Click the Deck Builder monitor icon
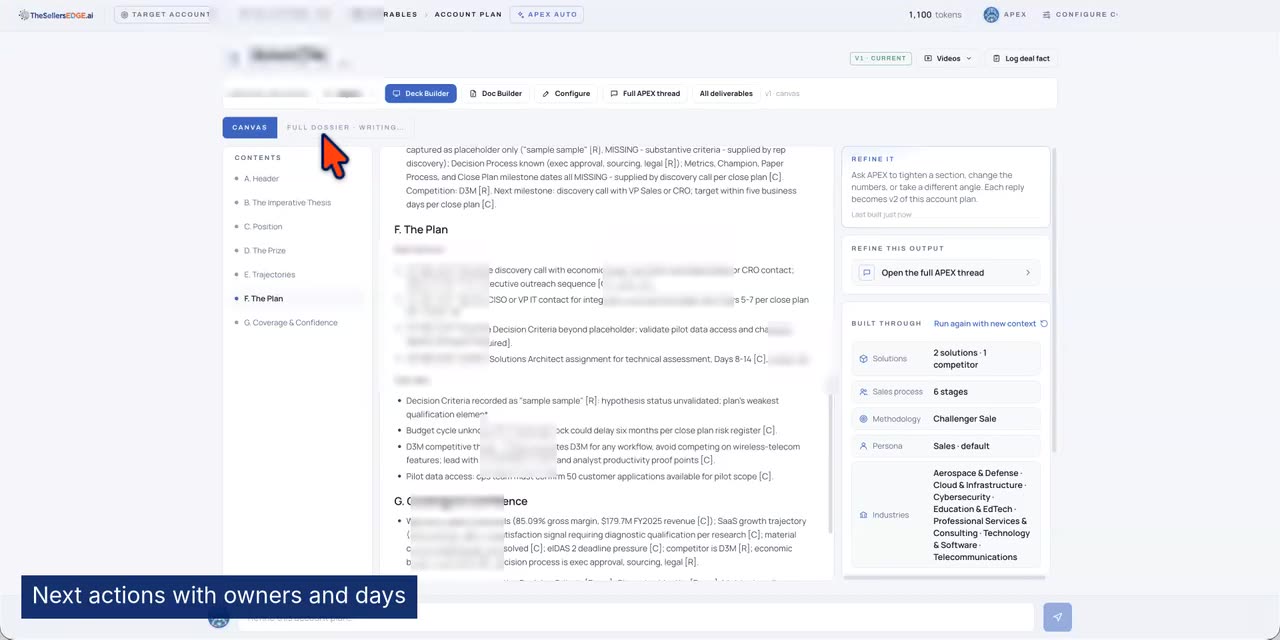Viewport: 1280px width, 640px height. pyautogui.click(x=397, y=93)
